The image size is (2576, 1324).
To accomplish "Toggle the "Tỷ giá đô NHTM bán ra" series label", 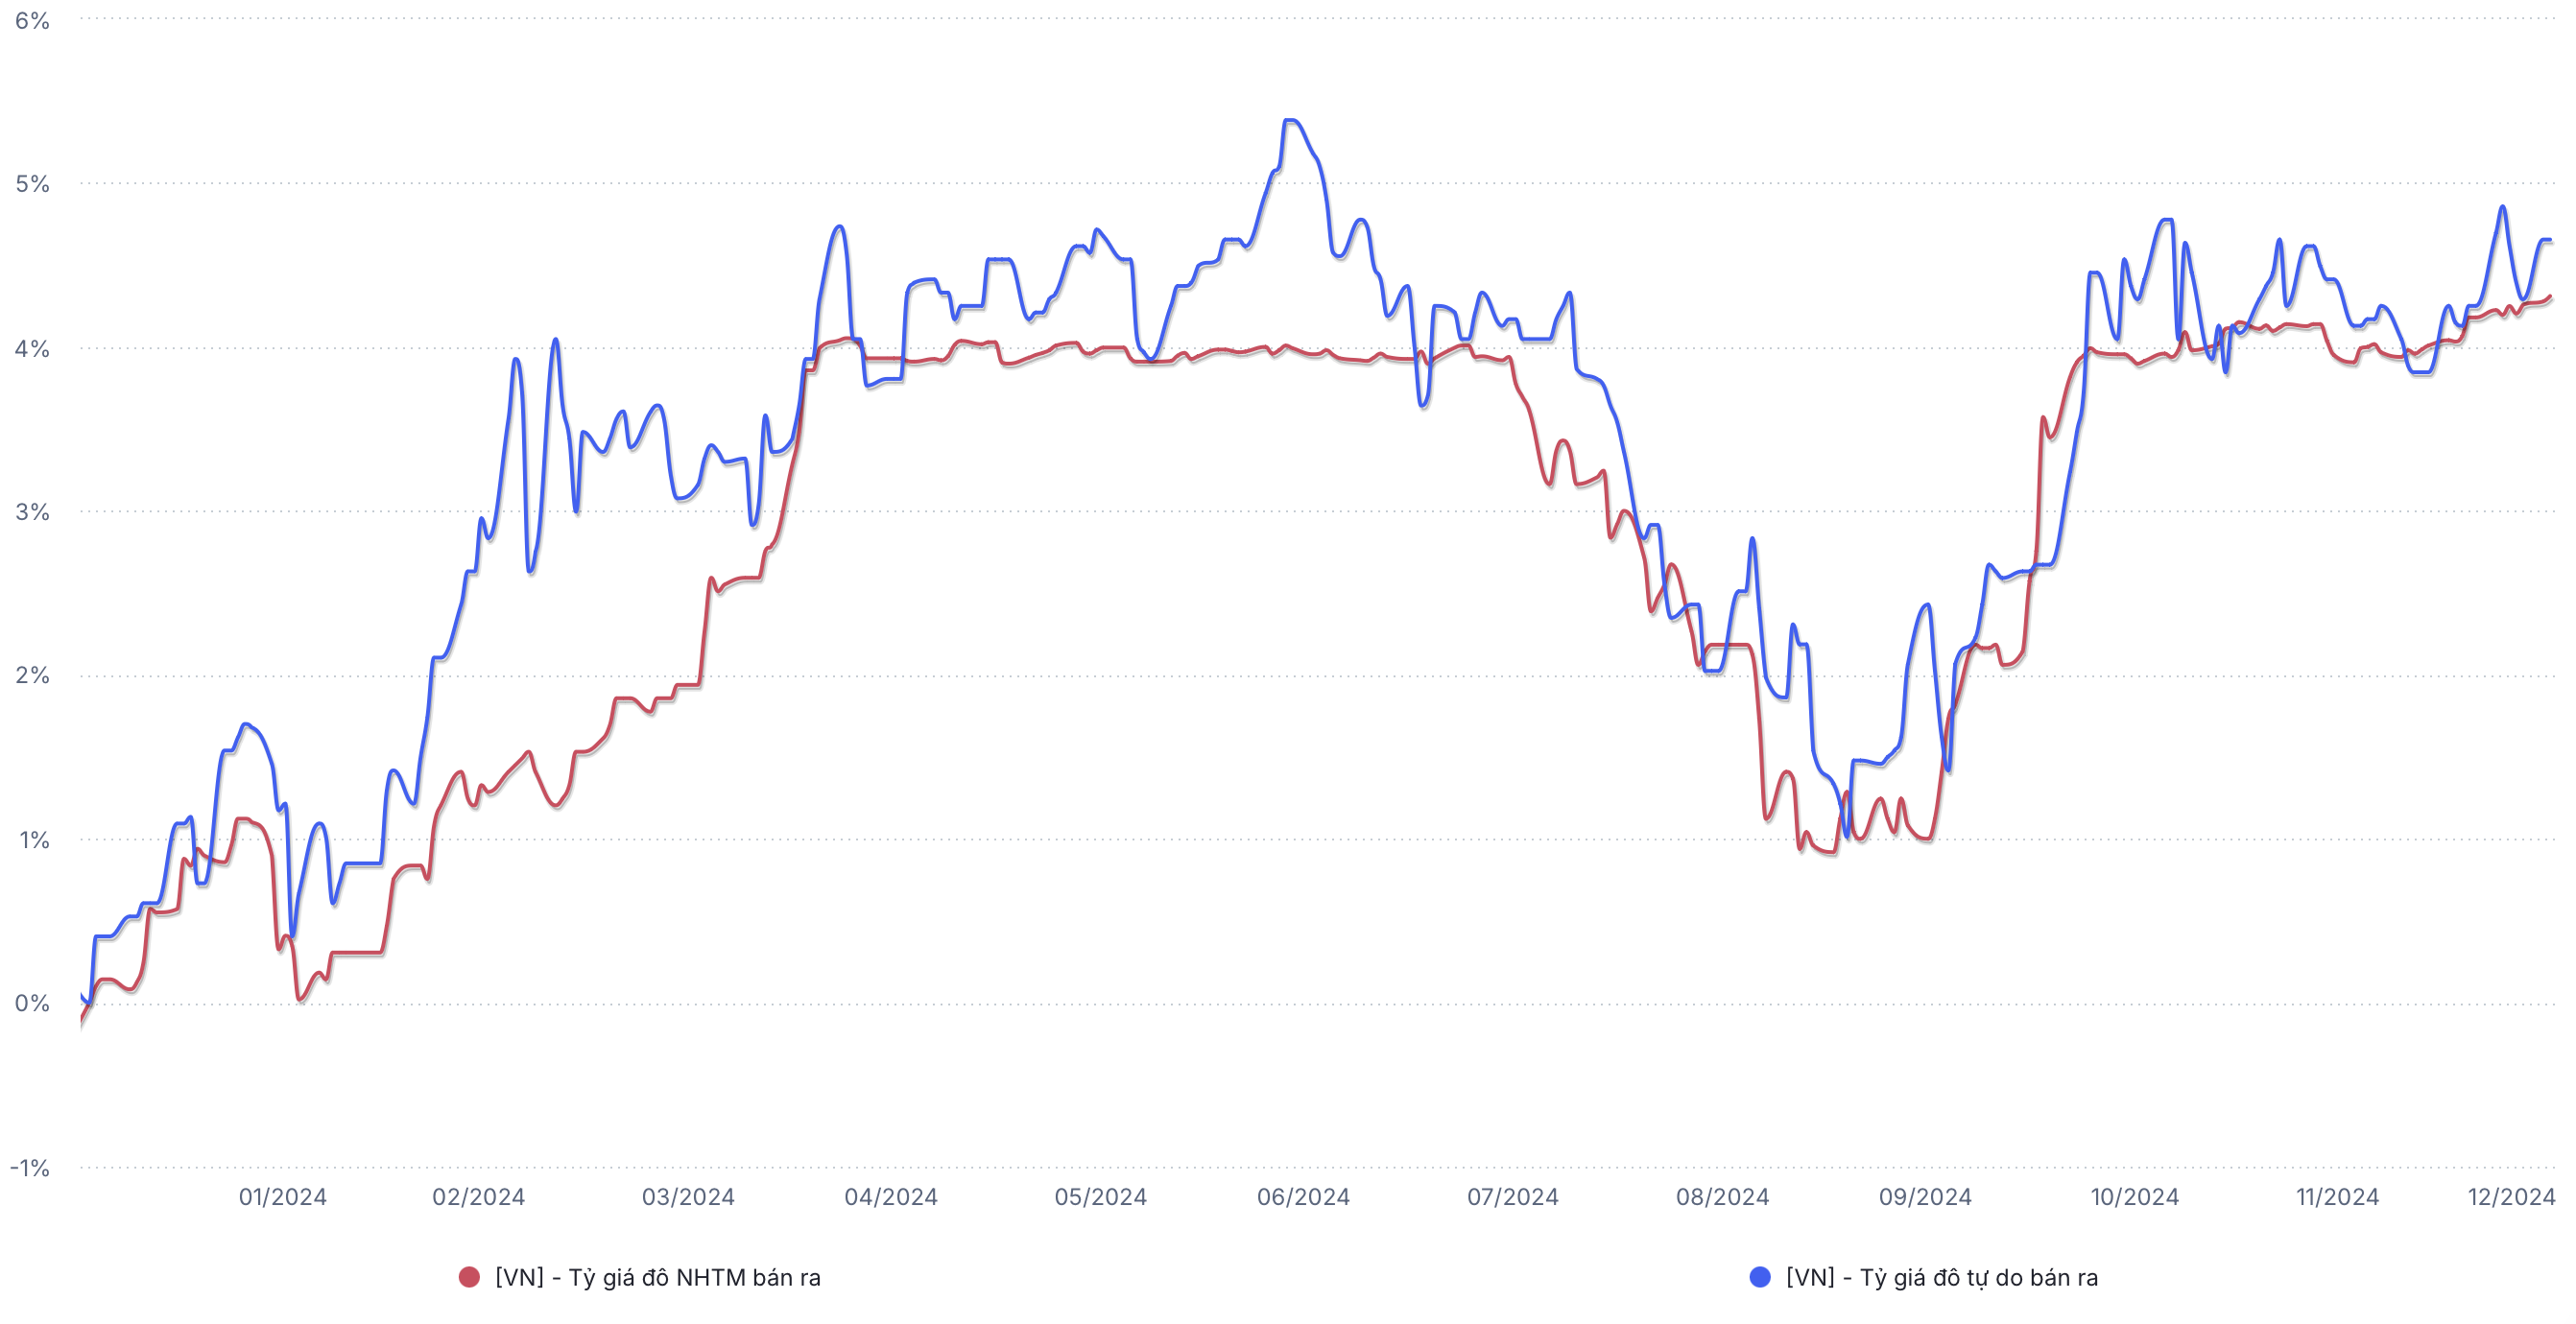I will 657,1277.
